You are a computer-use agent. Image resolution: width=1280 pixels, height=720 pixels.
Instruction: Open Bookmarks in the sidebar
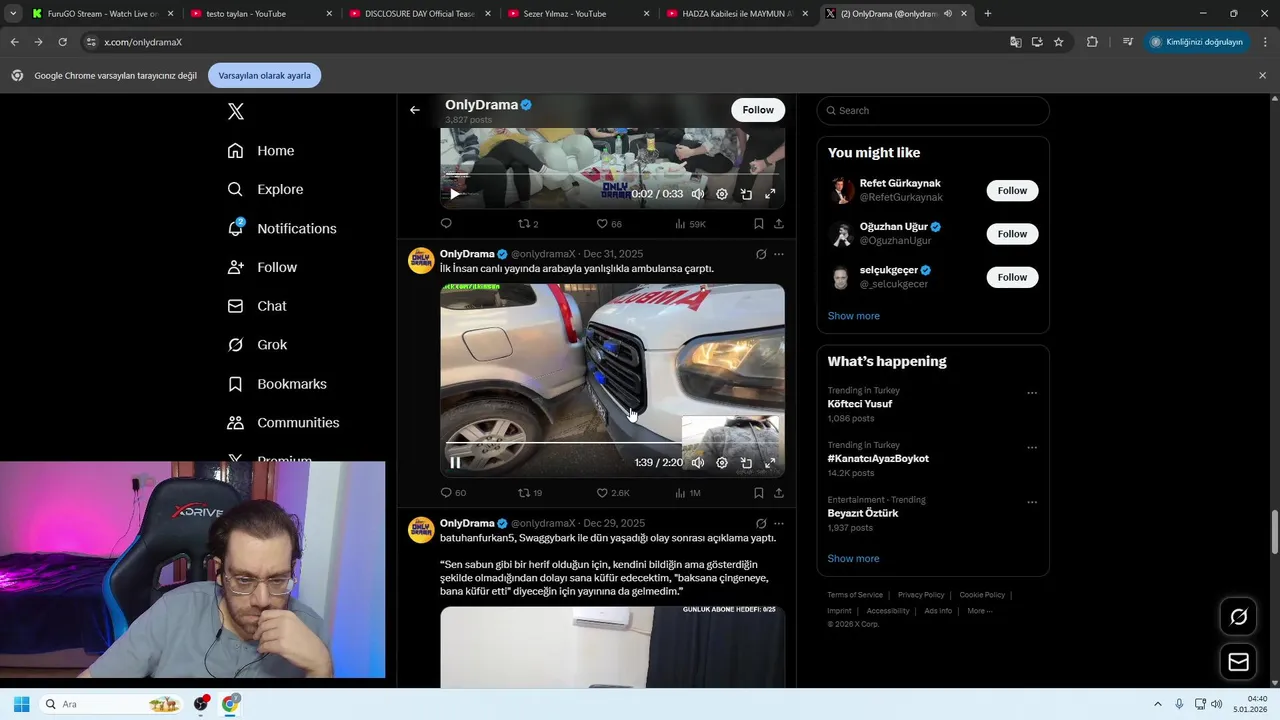coord(277,384)
